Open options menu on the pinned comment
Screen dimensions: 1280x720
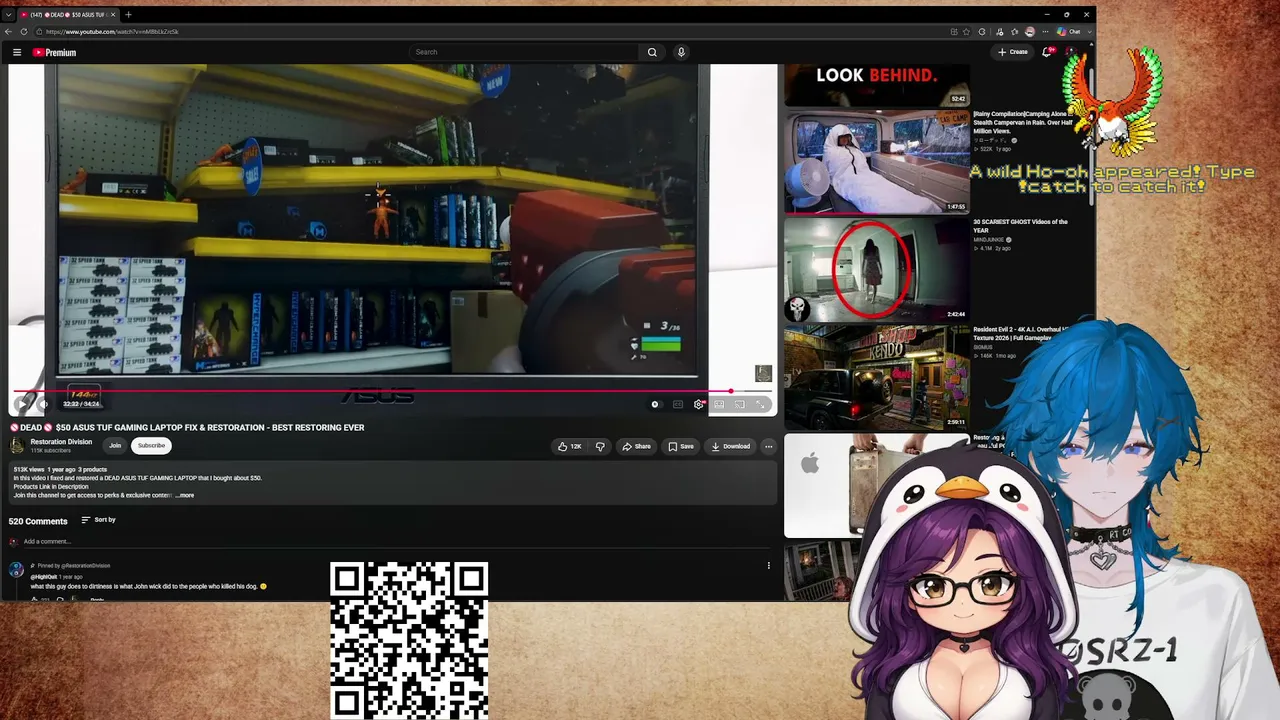click(x=768, y=566)
